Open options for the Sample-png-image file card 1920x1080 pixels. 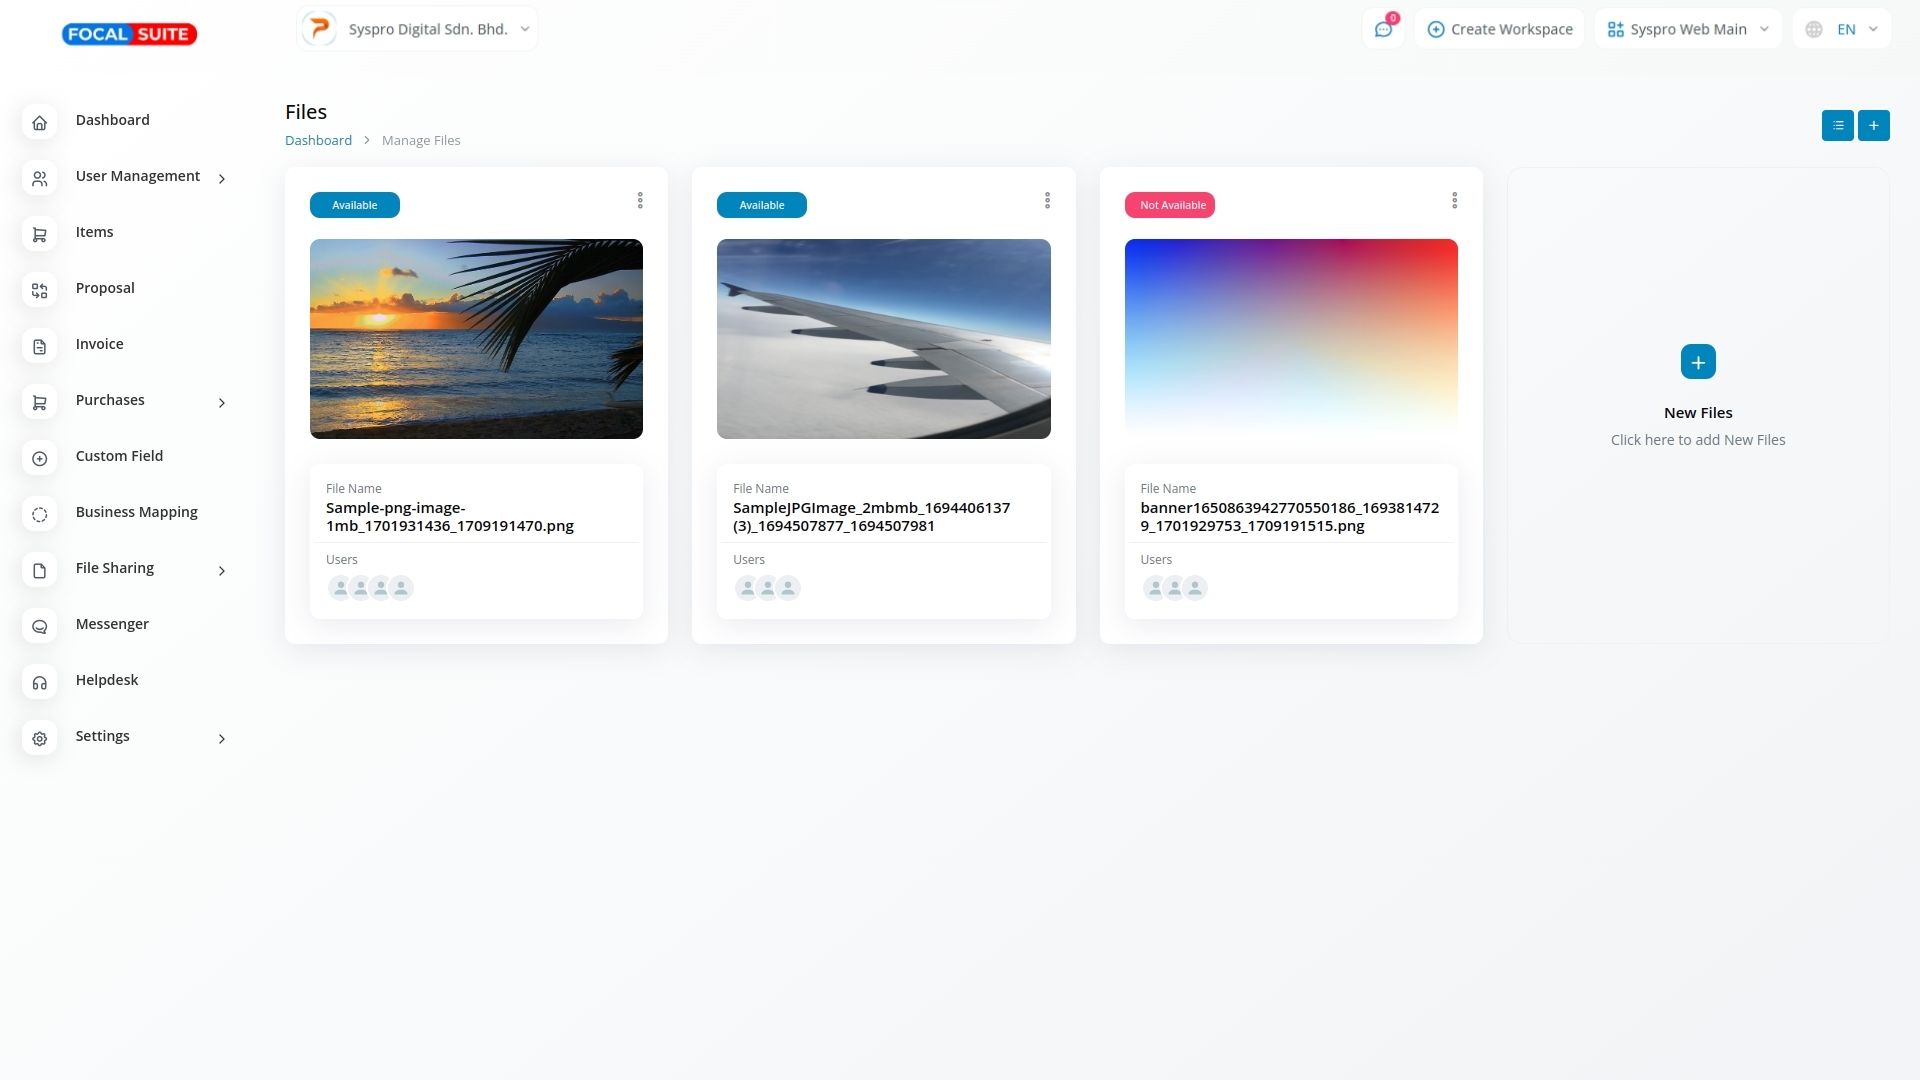coord(640,201)
